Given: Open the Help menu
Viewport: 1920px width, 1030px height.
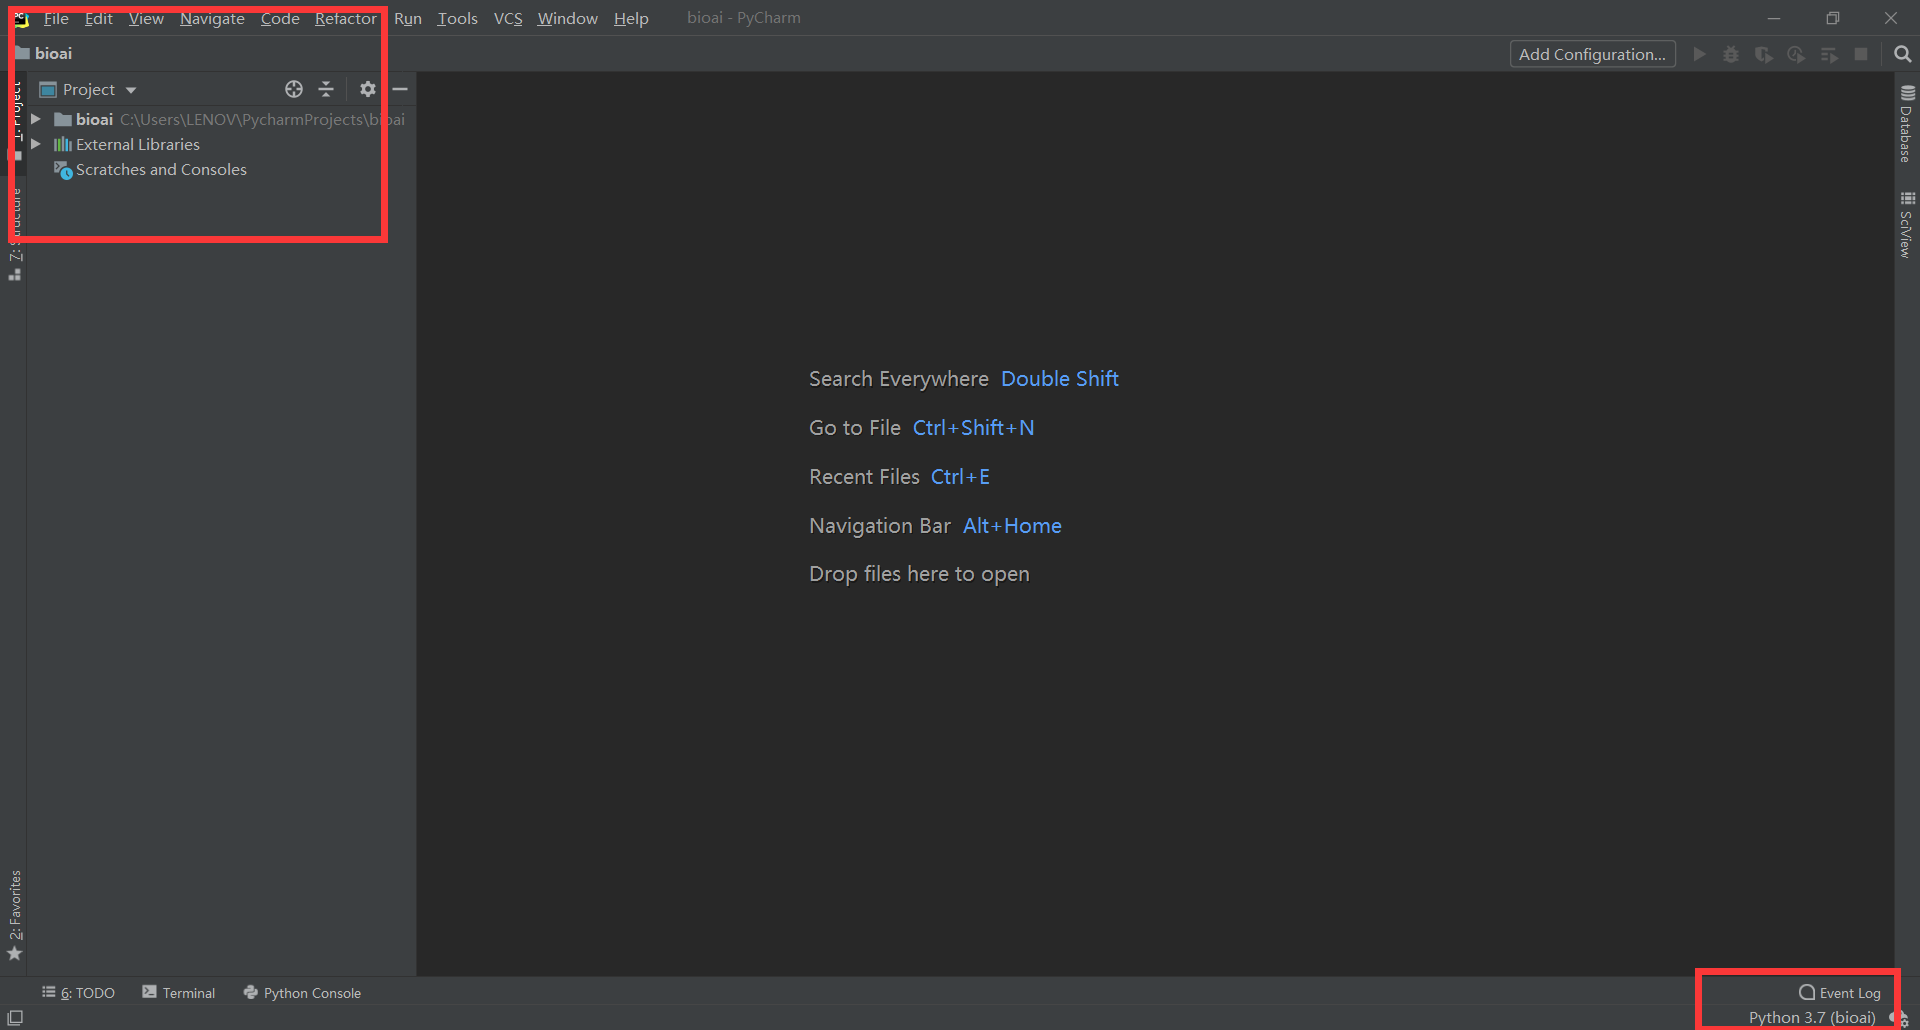Looking at the screenshot, I should [631, 18].
